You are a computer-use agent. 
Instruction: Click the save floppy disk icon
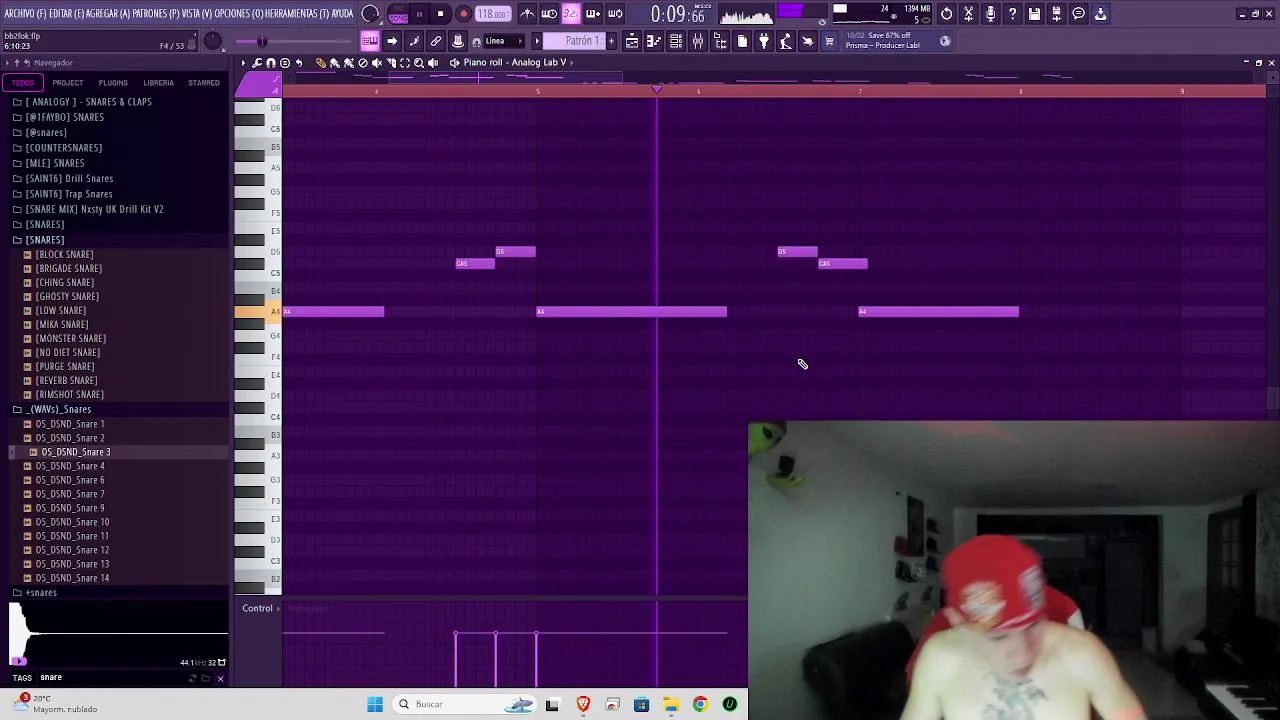click(1034, 14)
